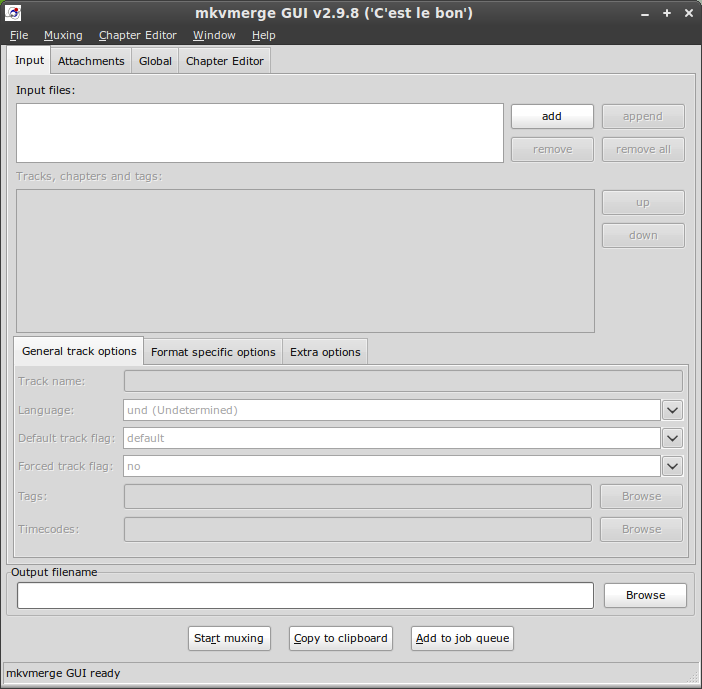Open the File menu
This screenshot has width=702, height=689.
tap(19, 35)
